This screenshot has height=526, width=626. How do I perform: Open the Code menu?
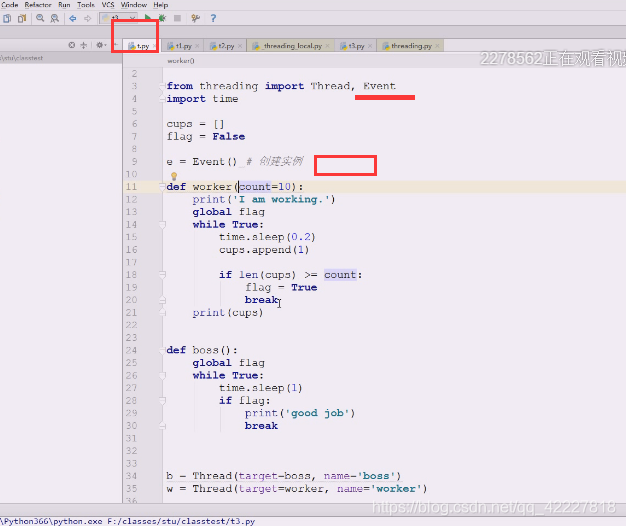pyautogui.click(x=10, y=5)
